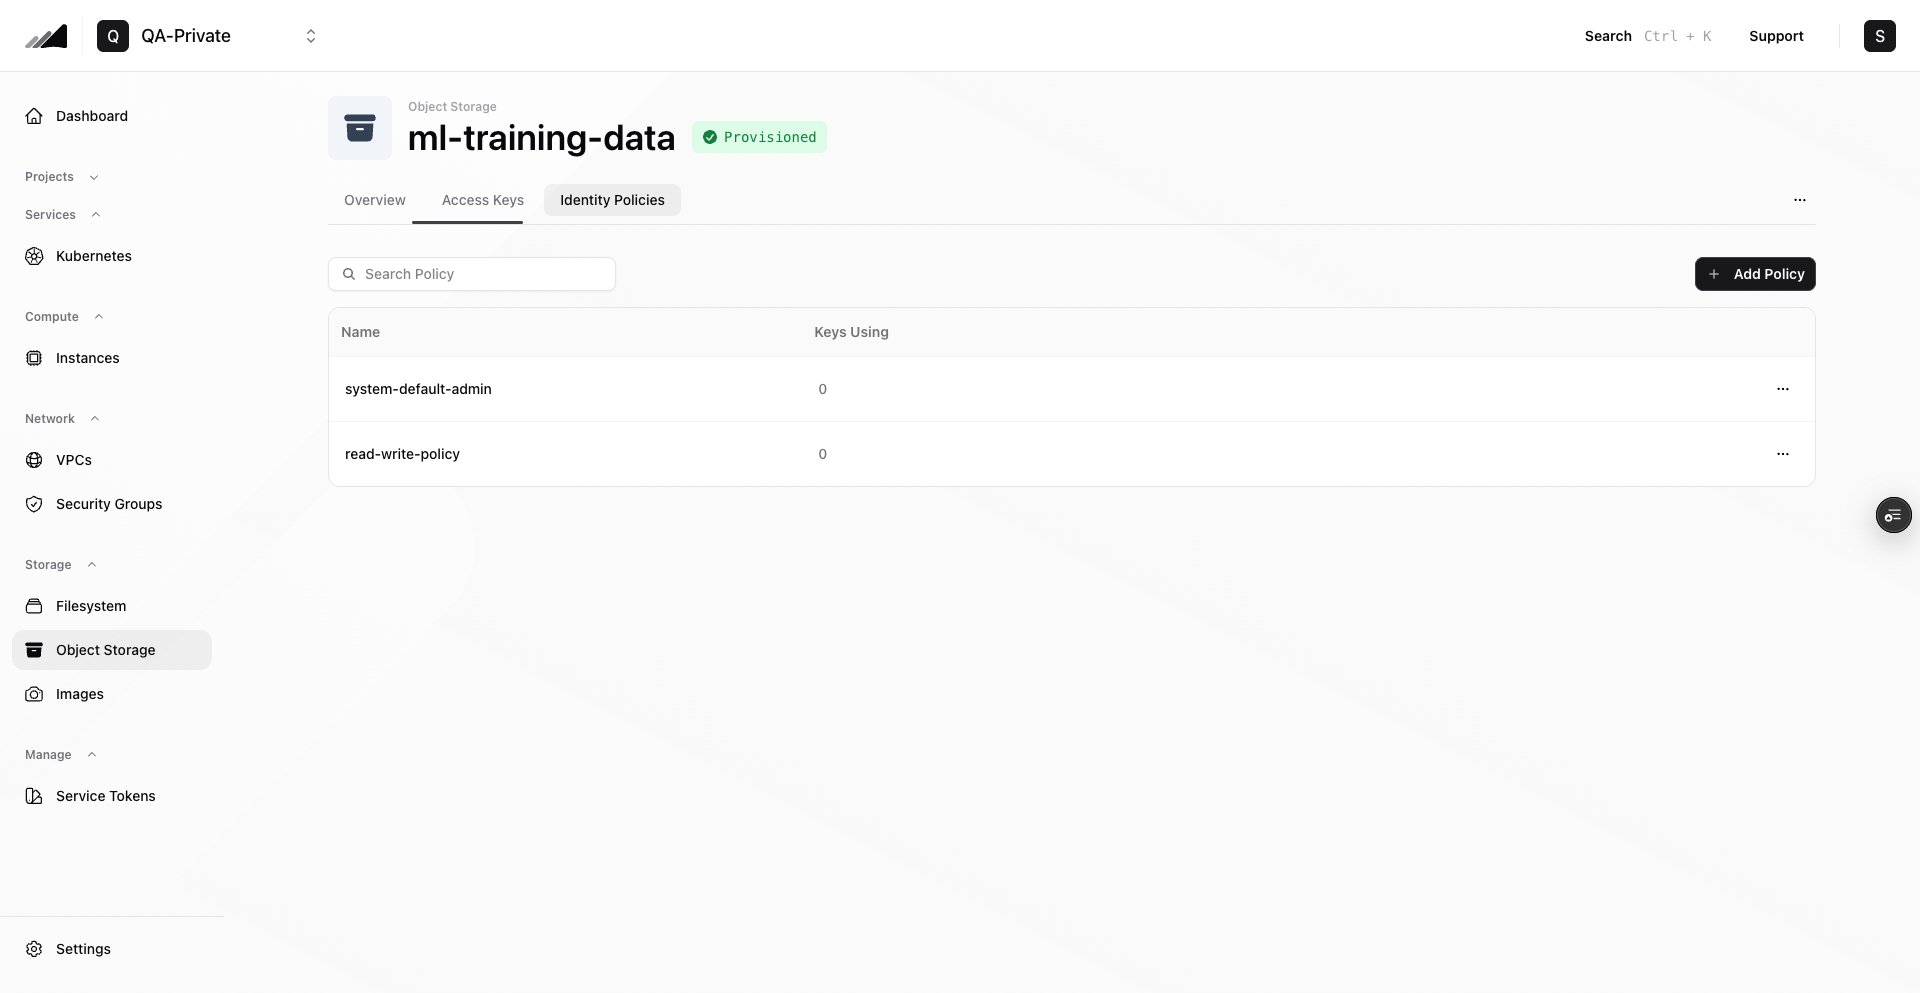The height and width of the screenshot is (993, 1920).
Task: Click the Add Policy button
Action: click(1755, 274)
